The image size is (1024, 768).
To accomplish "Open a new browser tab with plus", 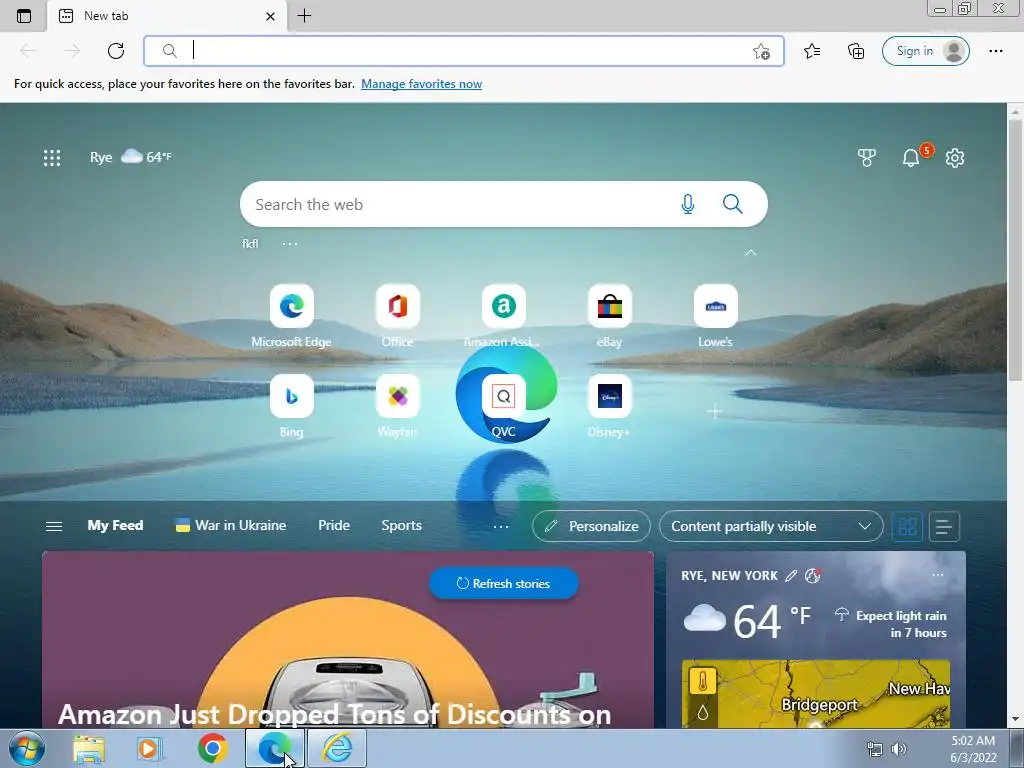I will (x=304, y=16).
